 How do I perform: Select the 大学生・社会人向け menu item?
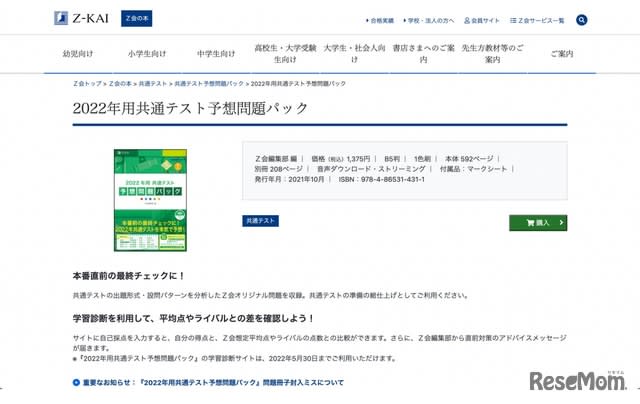click(x=354, y=53)
